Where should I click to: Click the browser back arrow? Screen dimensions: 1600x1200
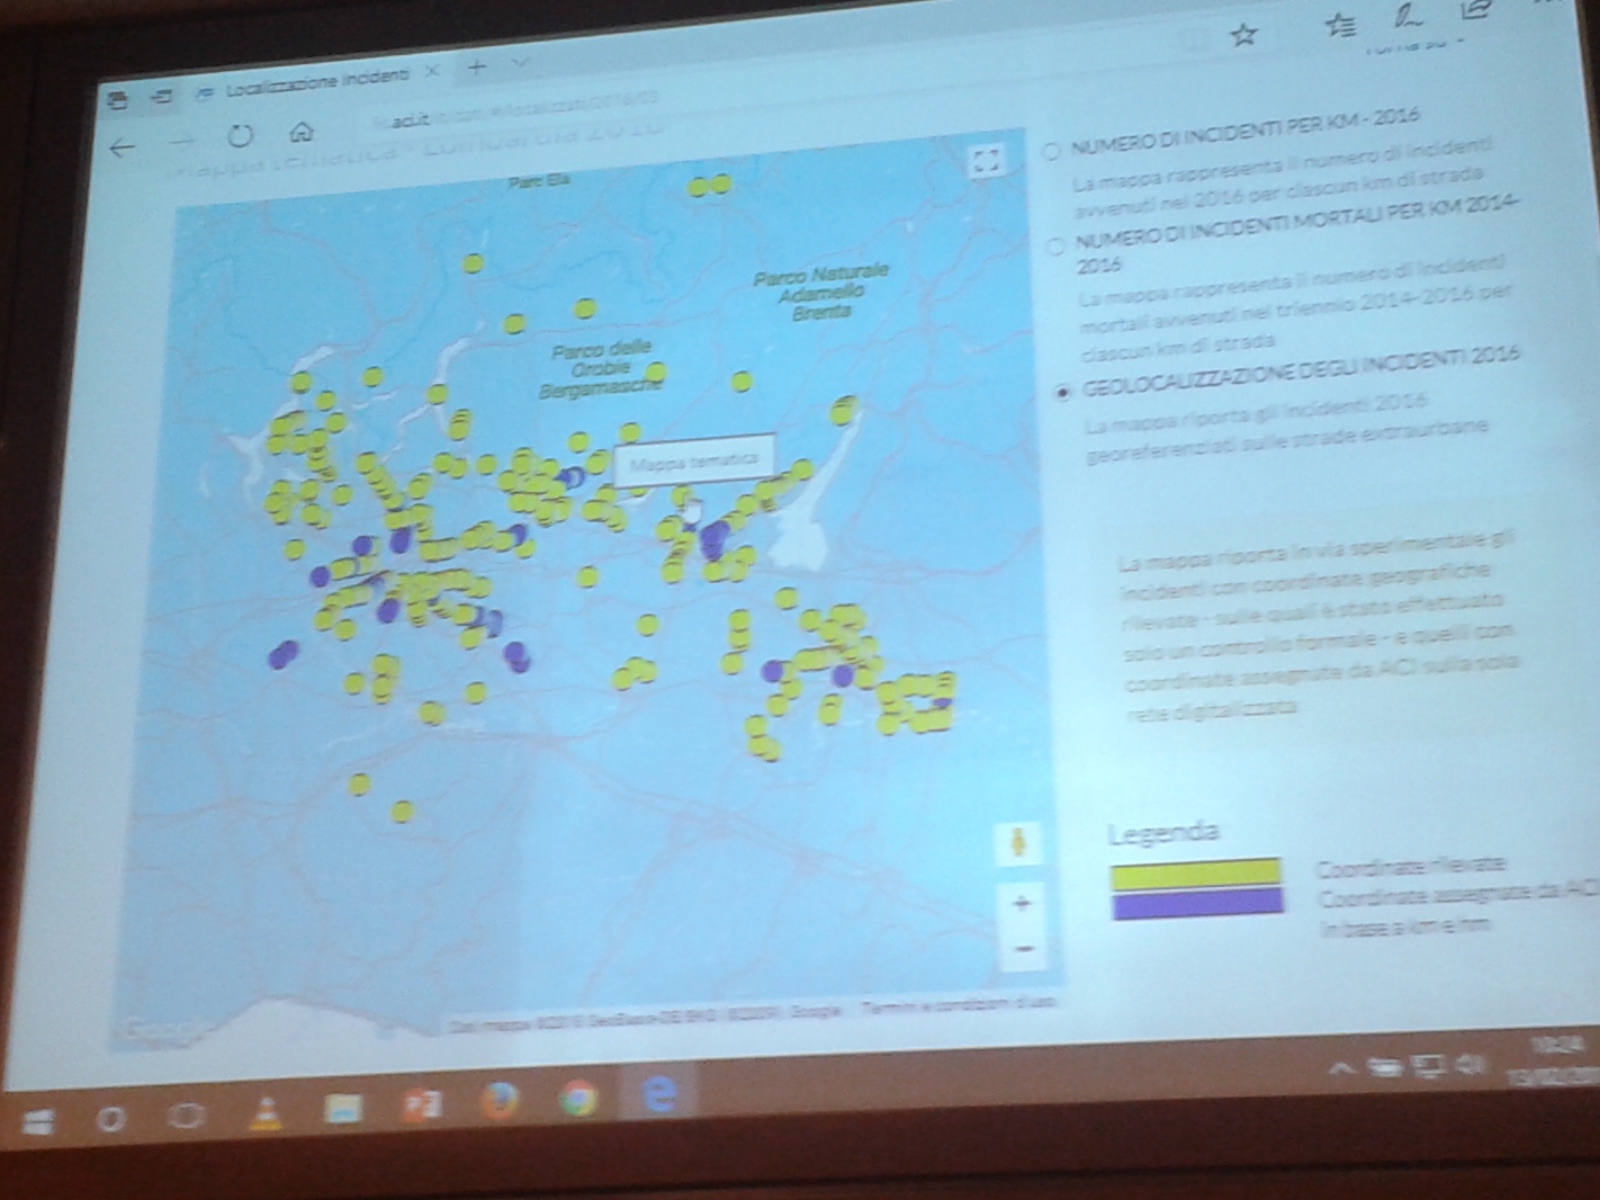click(x=122, y=148)
